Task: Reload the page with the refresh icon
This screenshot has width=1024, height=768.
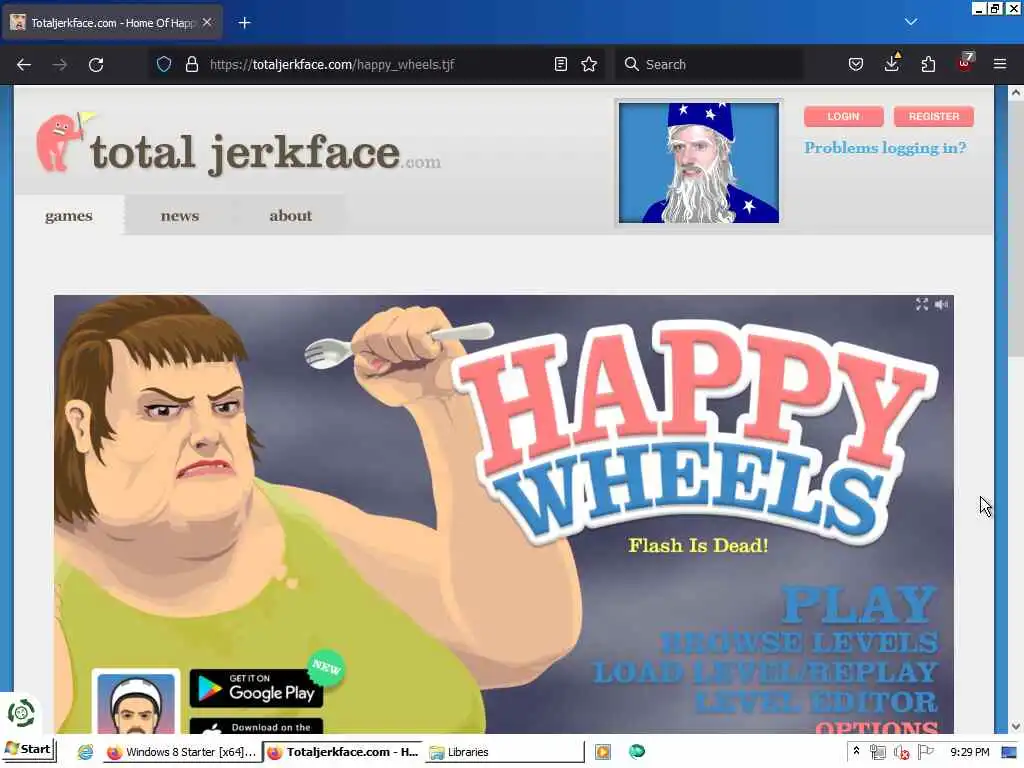Action: [x=96, y=65]
